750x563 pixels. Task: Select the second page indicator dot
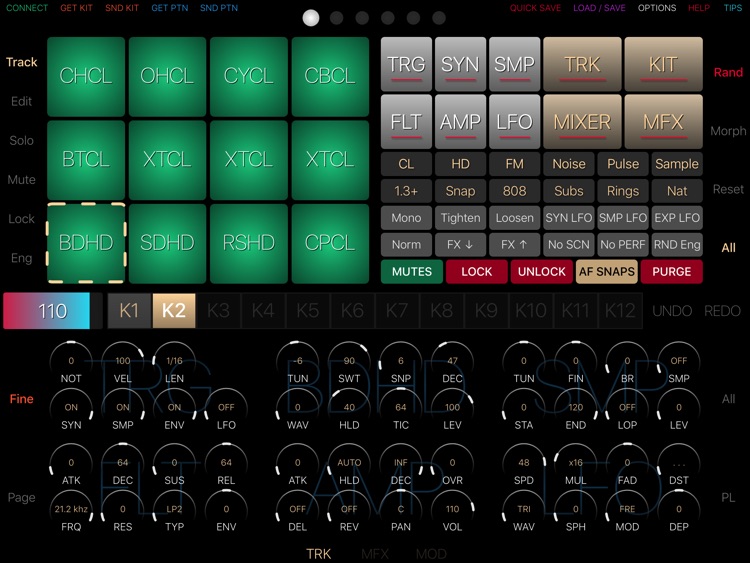click(336, 18)
